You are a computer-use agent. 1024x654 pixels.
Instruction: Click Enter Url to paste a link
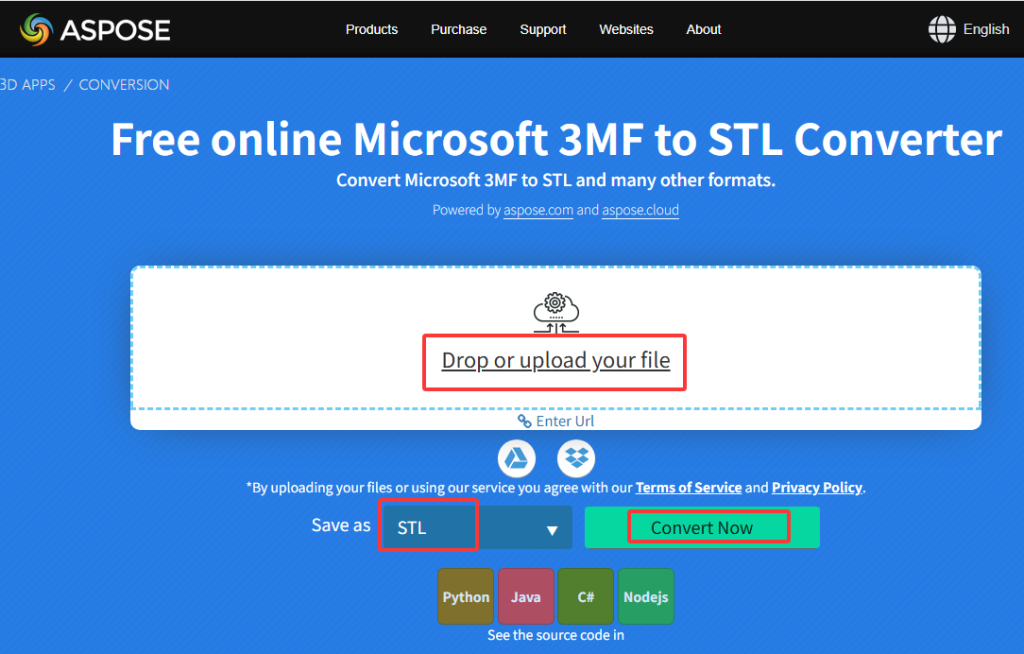pyautogui.click(x=555, y=420)
